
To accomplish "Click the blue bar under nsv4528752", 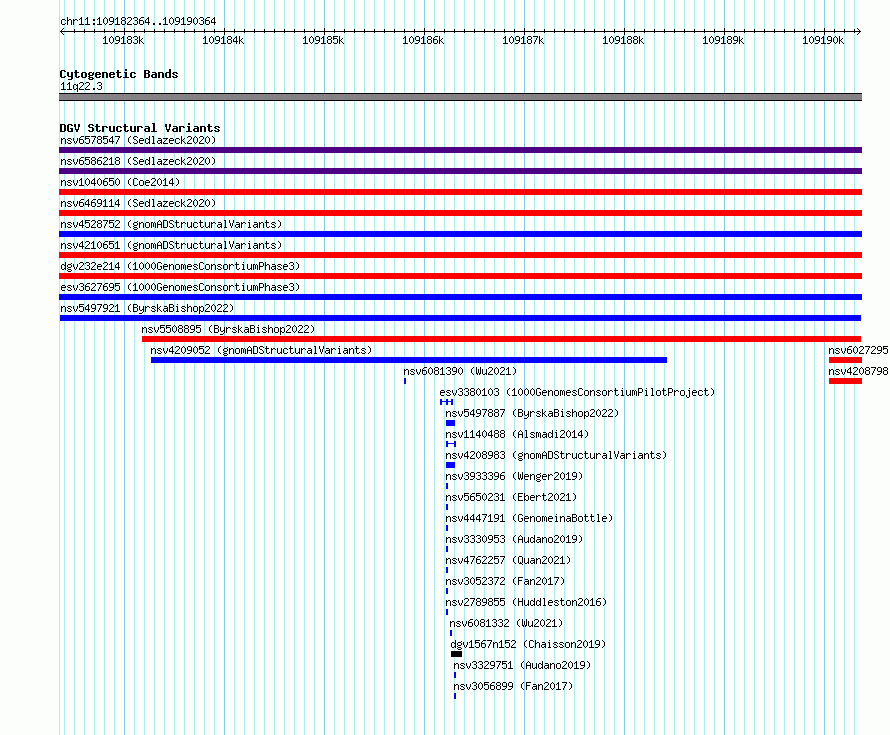I will [460, 234].
